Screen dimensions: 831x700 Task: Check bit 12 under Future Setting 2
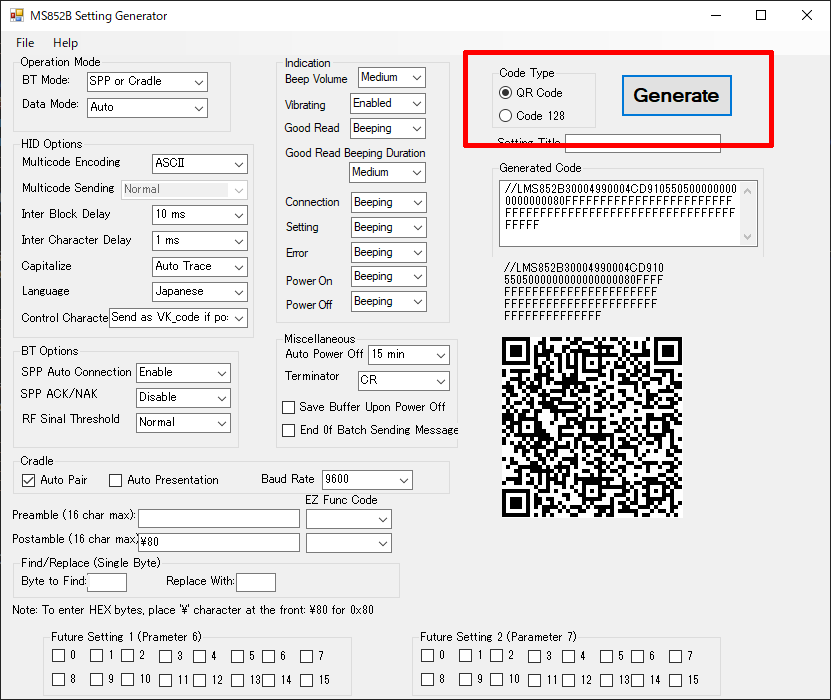(568, 680)
